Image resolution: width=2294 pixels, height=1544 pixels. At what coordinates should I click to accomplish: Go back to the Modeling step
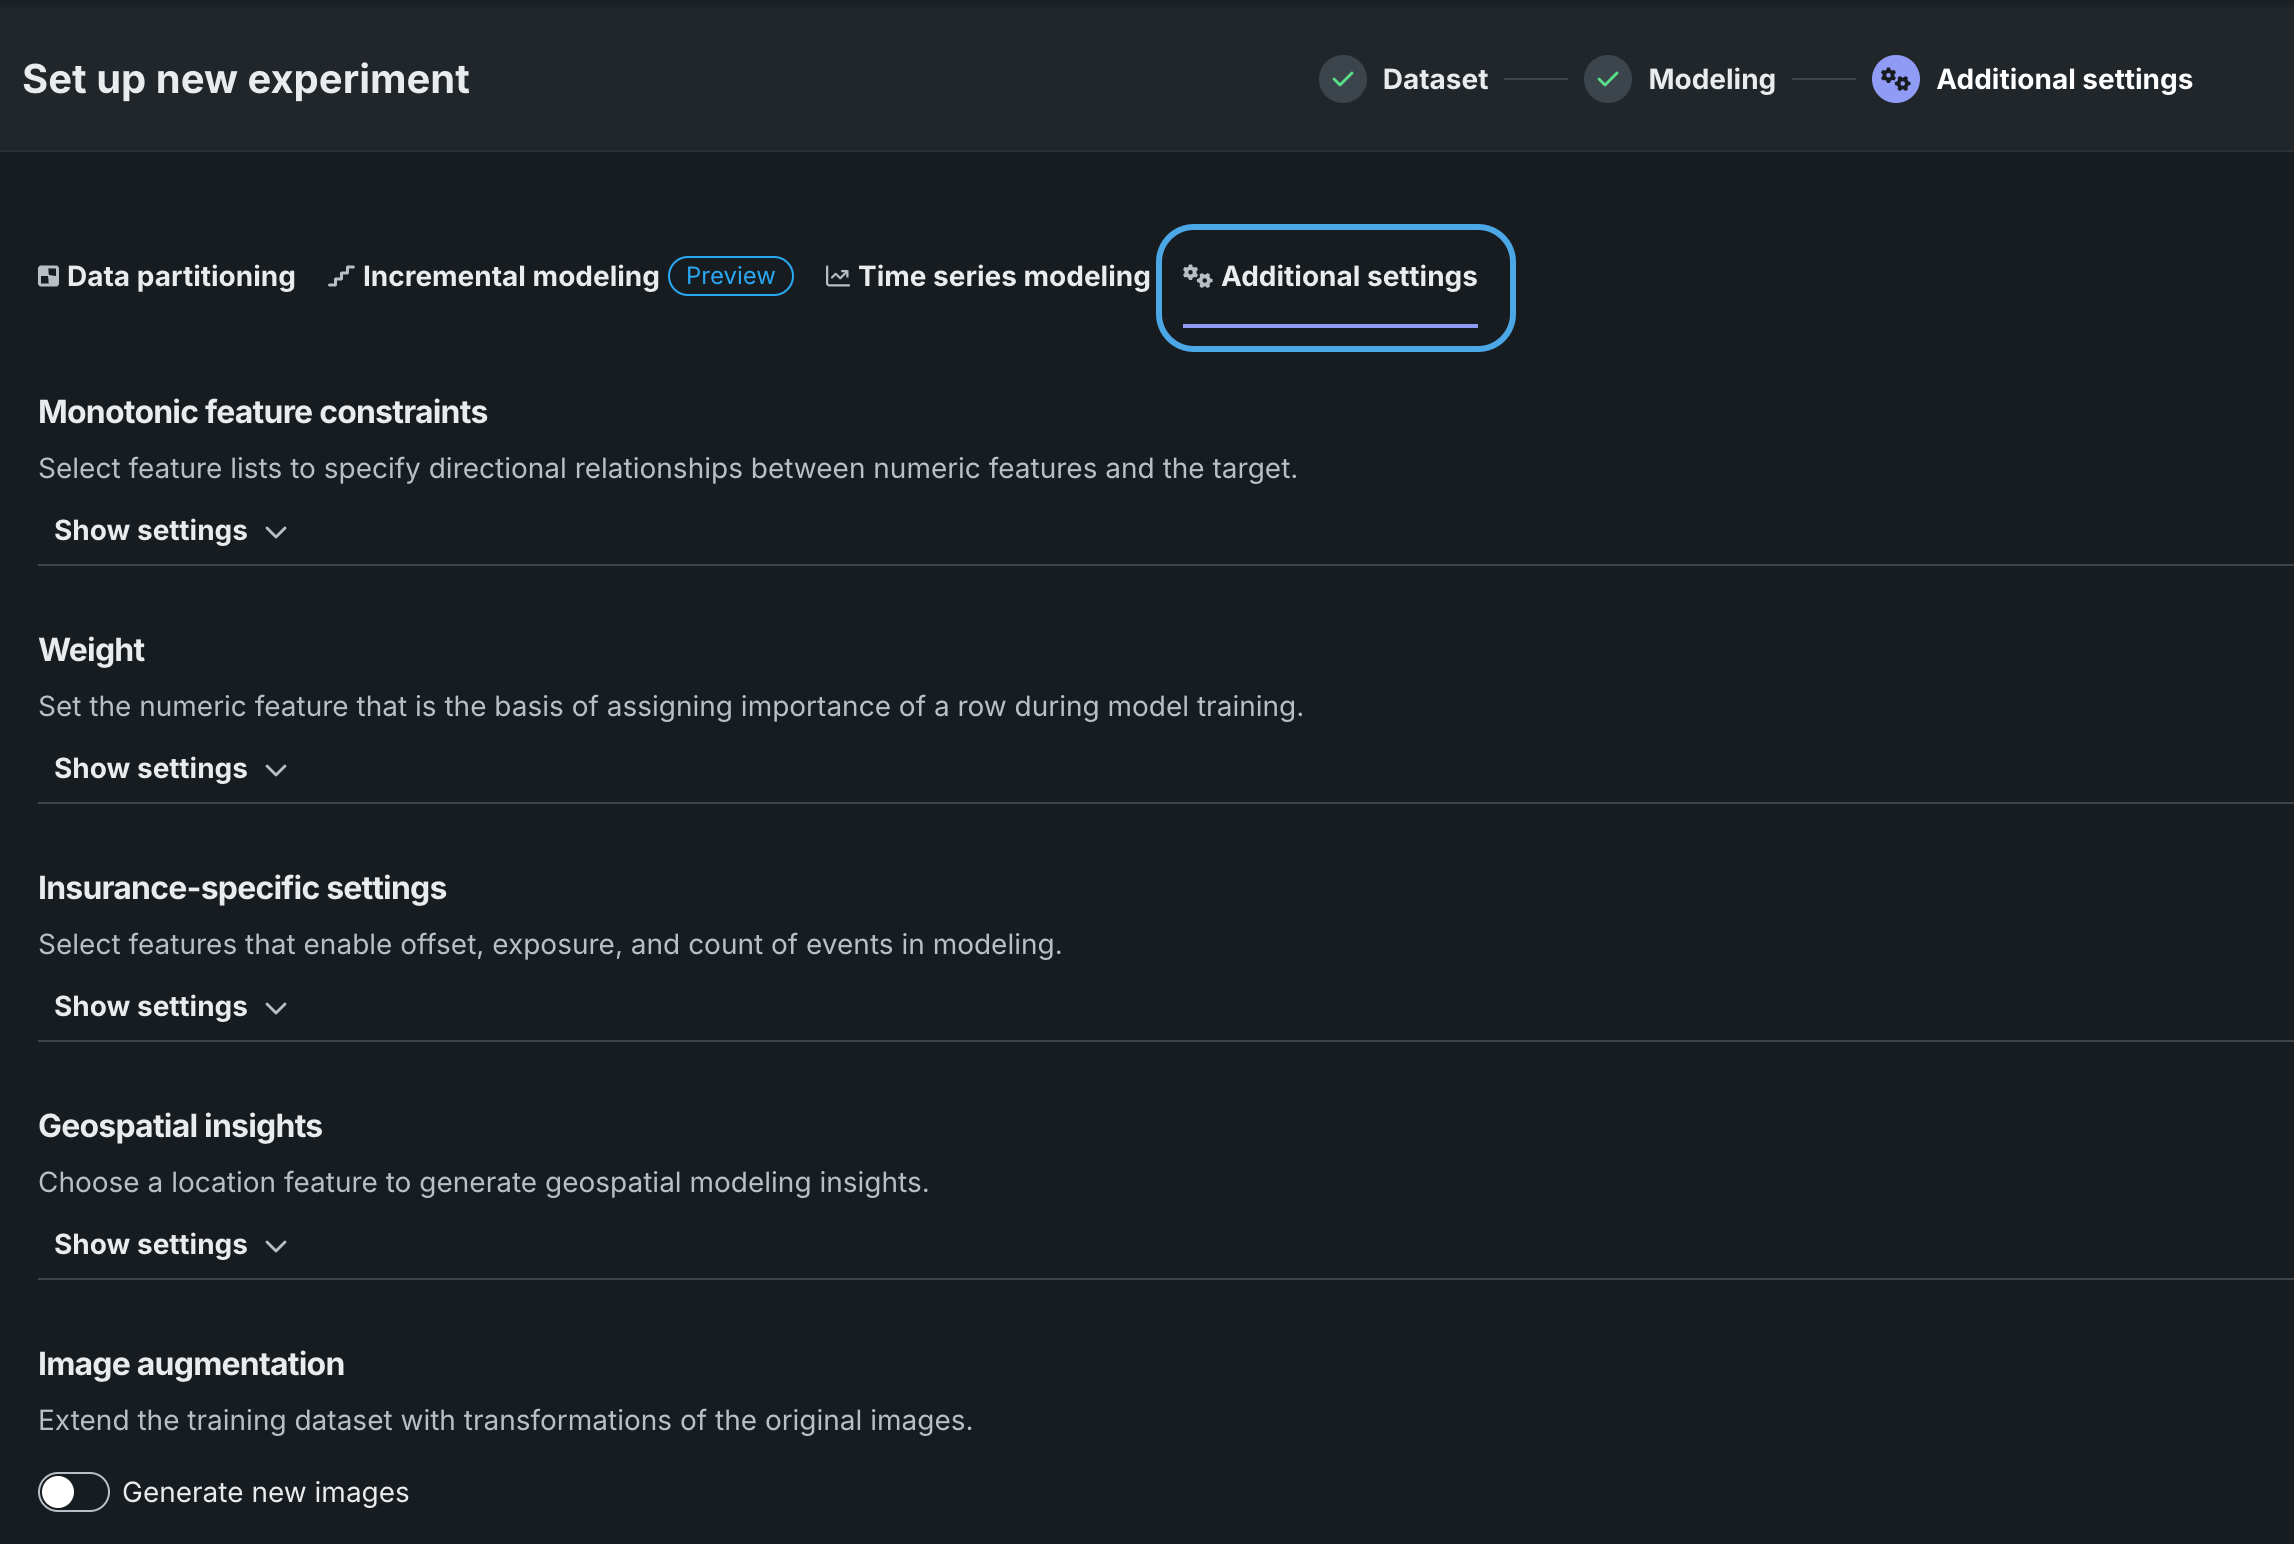tap(1711, 79)
